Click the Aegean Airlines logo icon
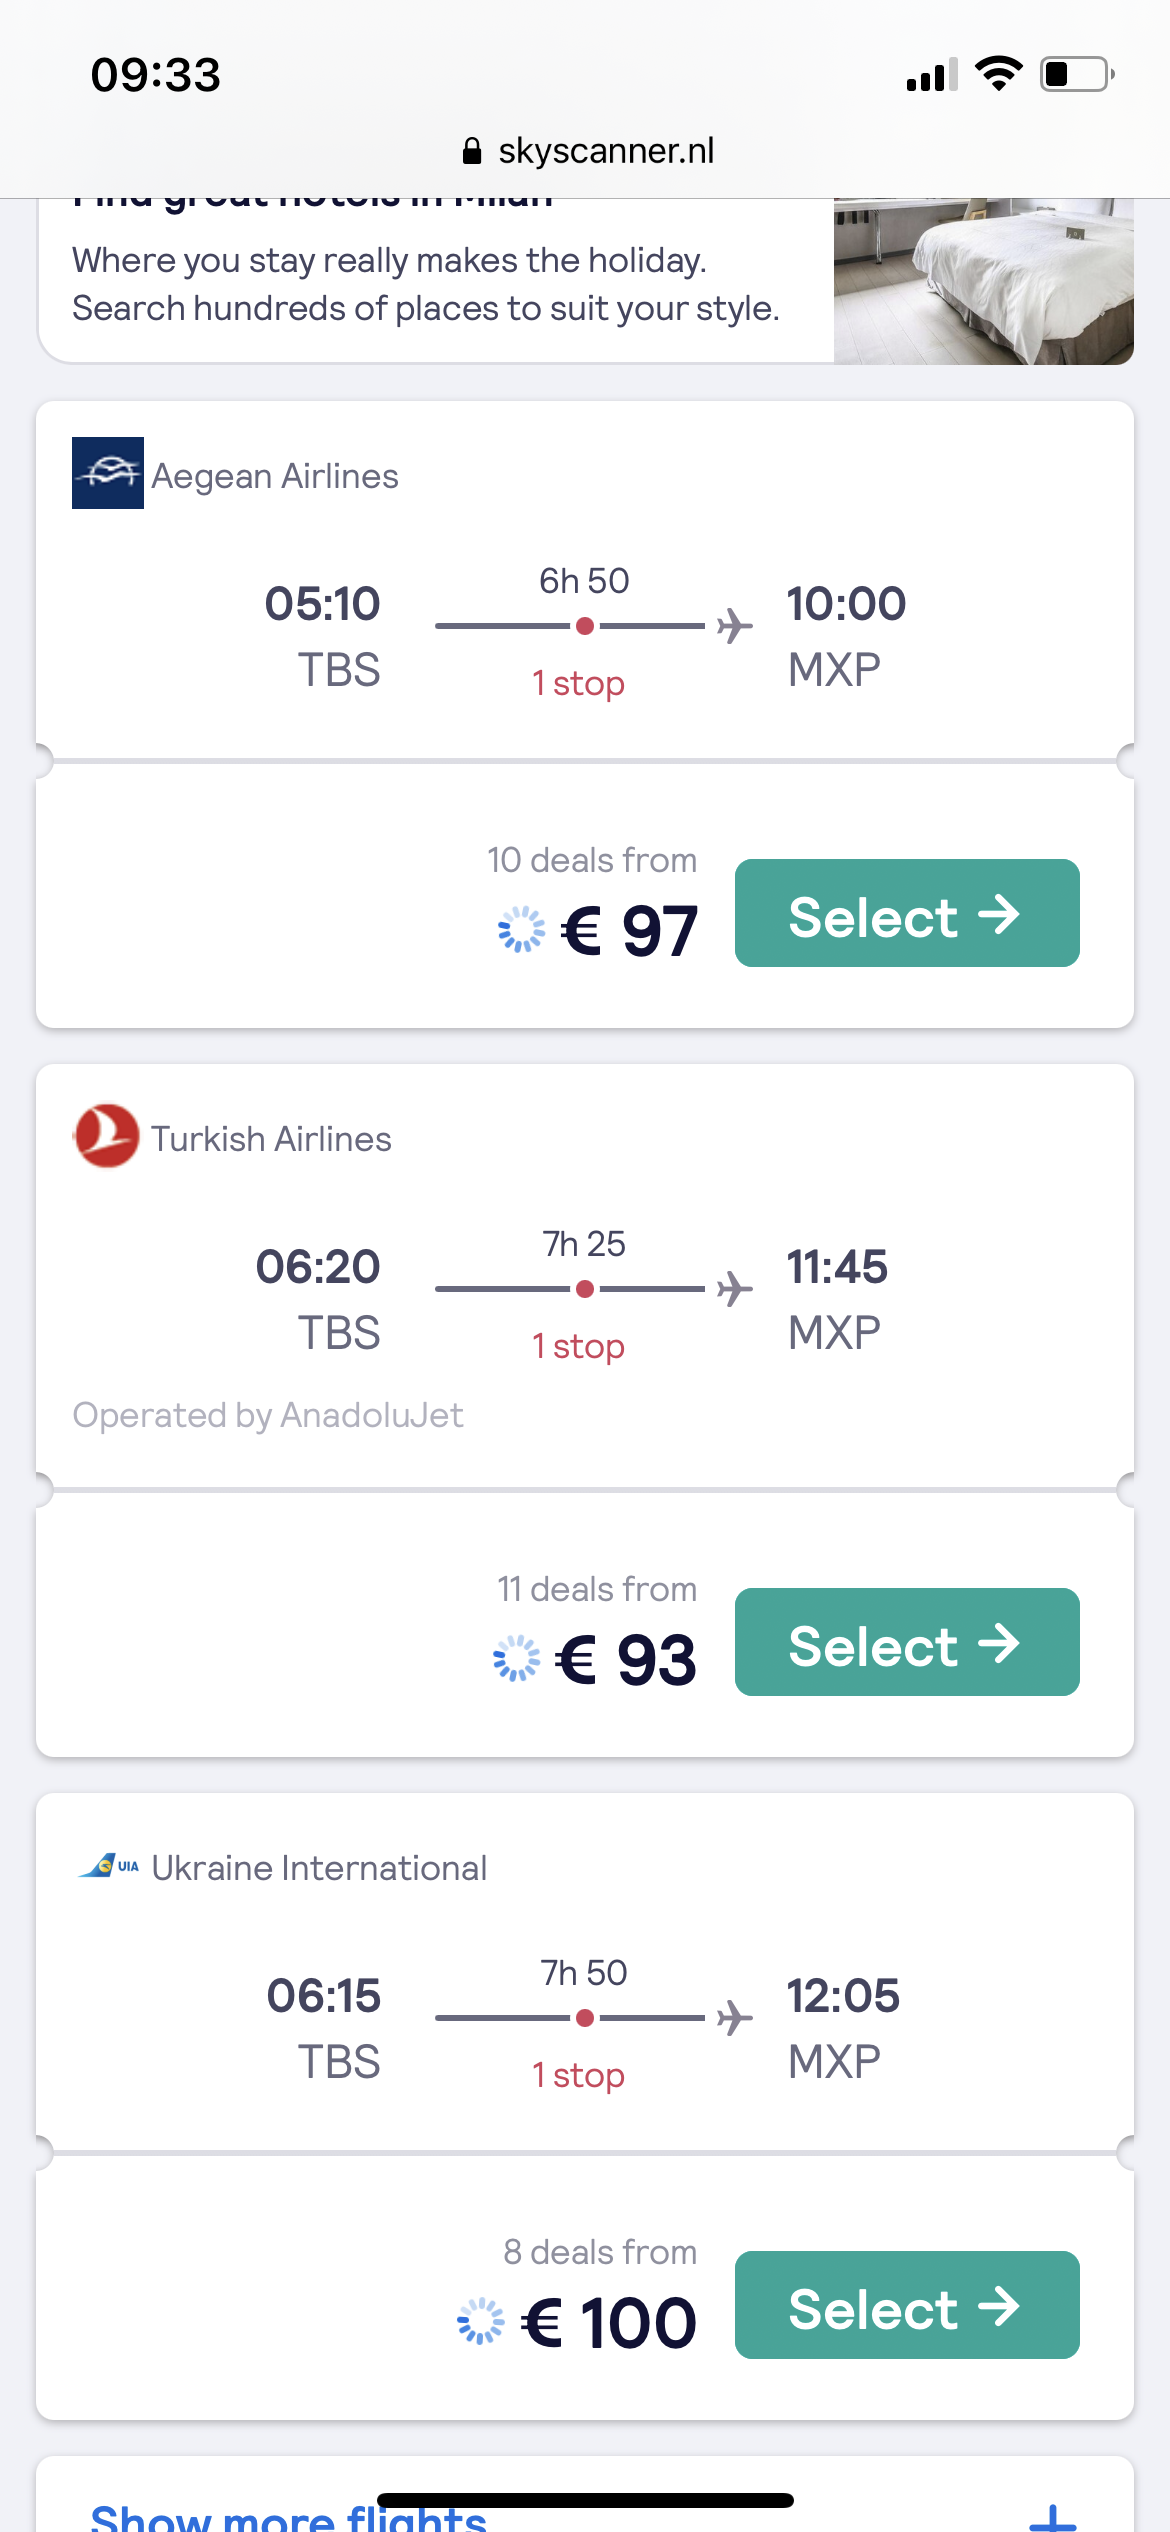The height and width of the screenshot is (2532, 1170). [108, 473]
